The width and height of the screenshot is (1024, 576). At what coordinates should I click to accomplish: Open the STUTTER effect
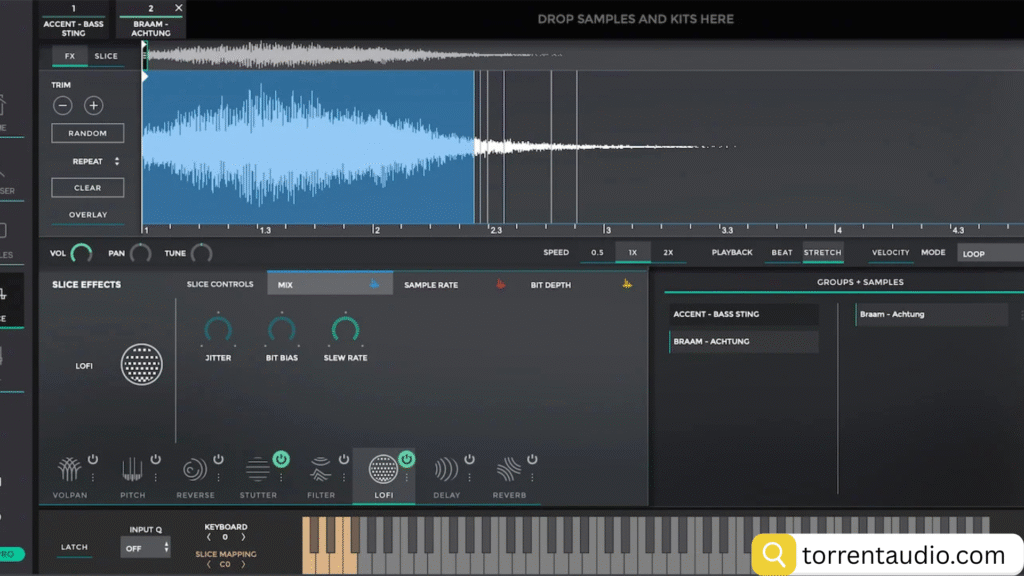(259, 470)
